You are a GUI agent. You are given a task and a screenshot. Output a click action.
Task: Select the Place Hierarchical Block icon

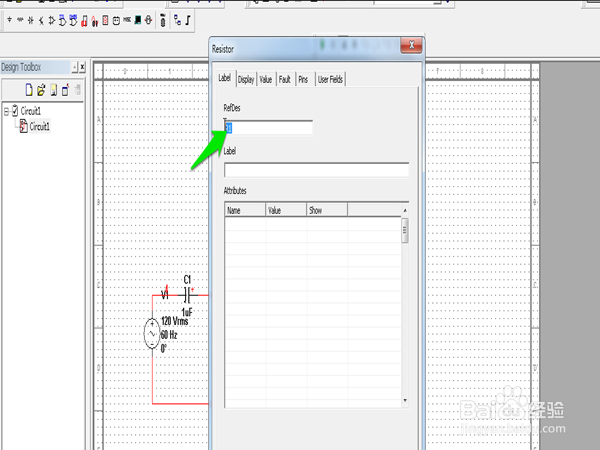click(177, 20)
